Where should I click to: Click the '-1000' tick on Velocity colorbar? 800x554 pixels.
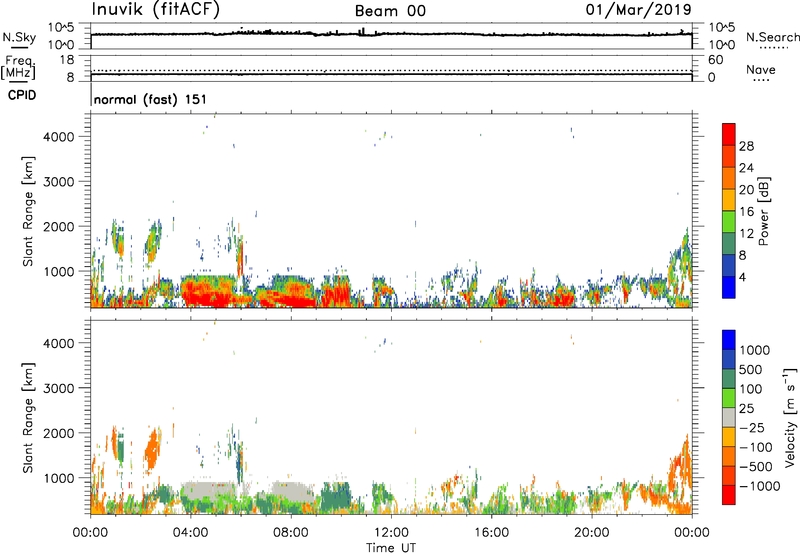tap(760, 486)
